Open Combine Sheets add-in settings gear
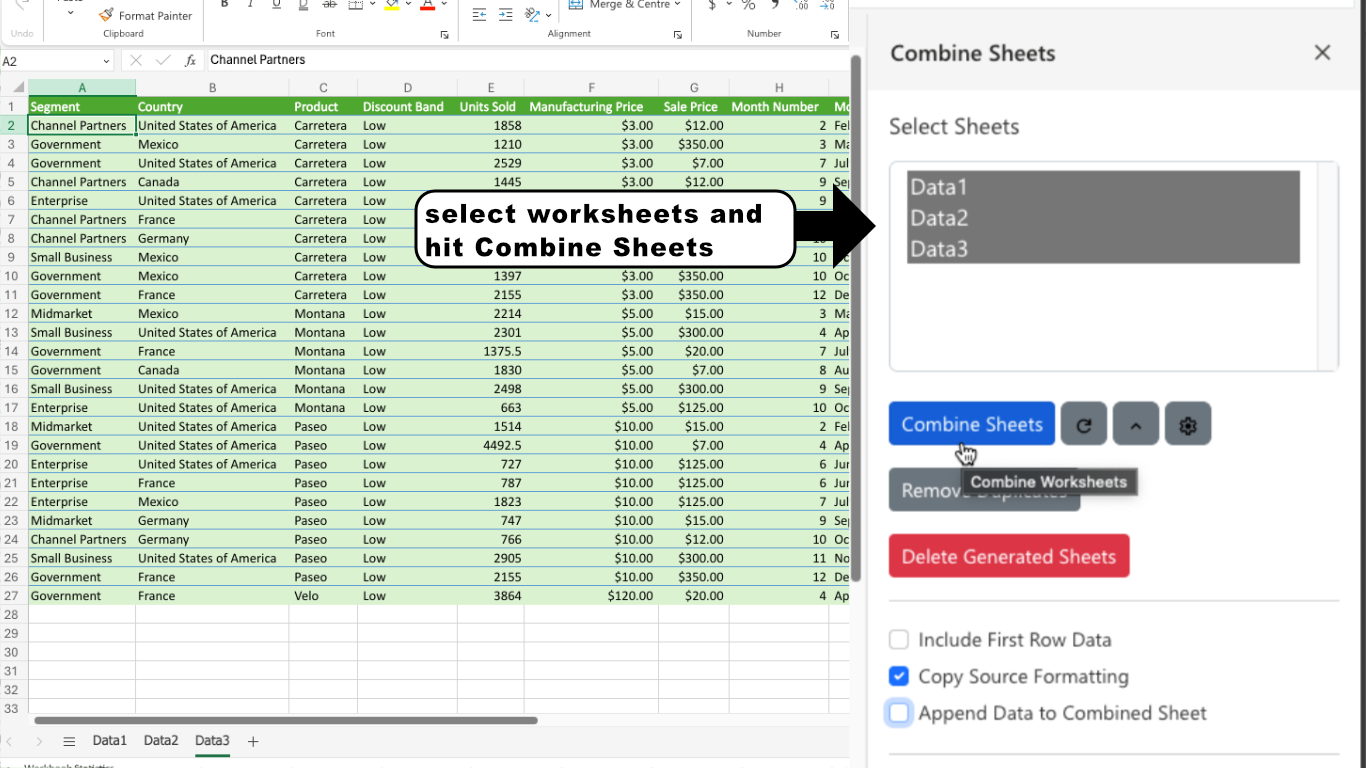Viewport: 1366px width, 768px height. point(1188,424)
